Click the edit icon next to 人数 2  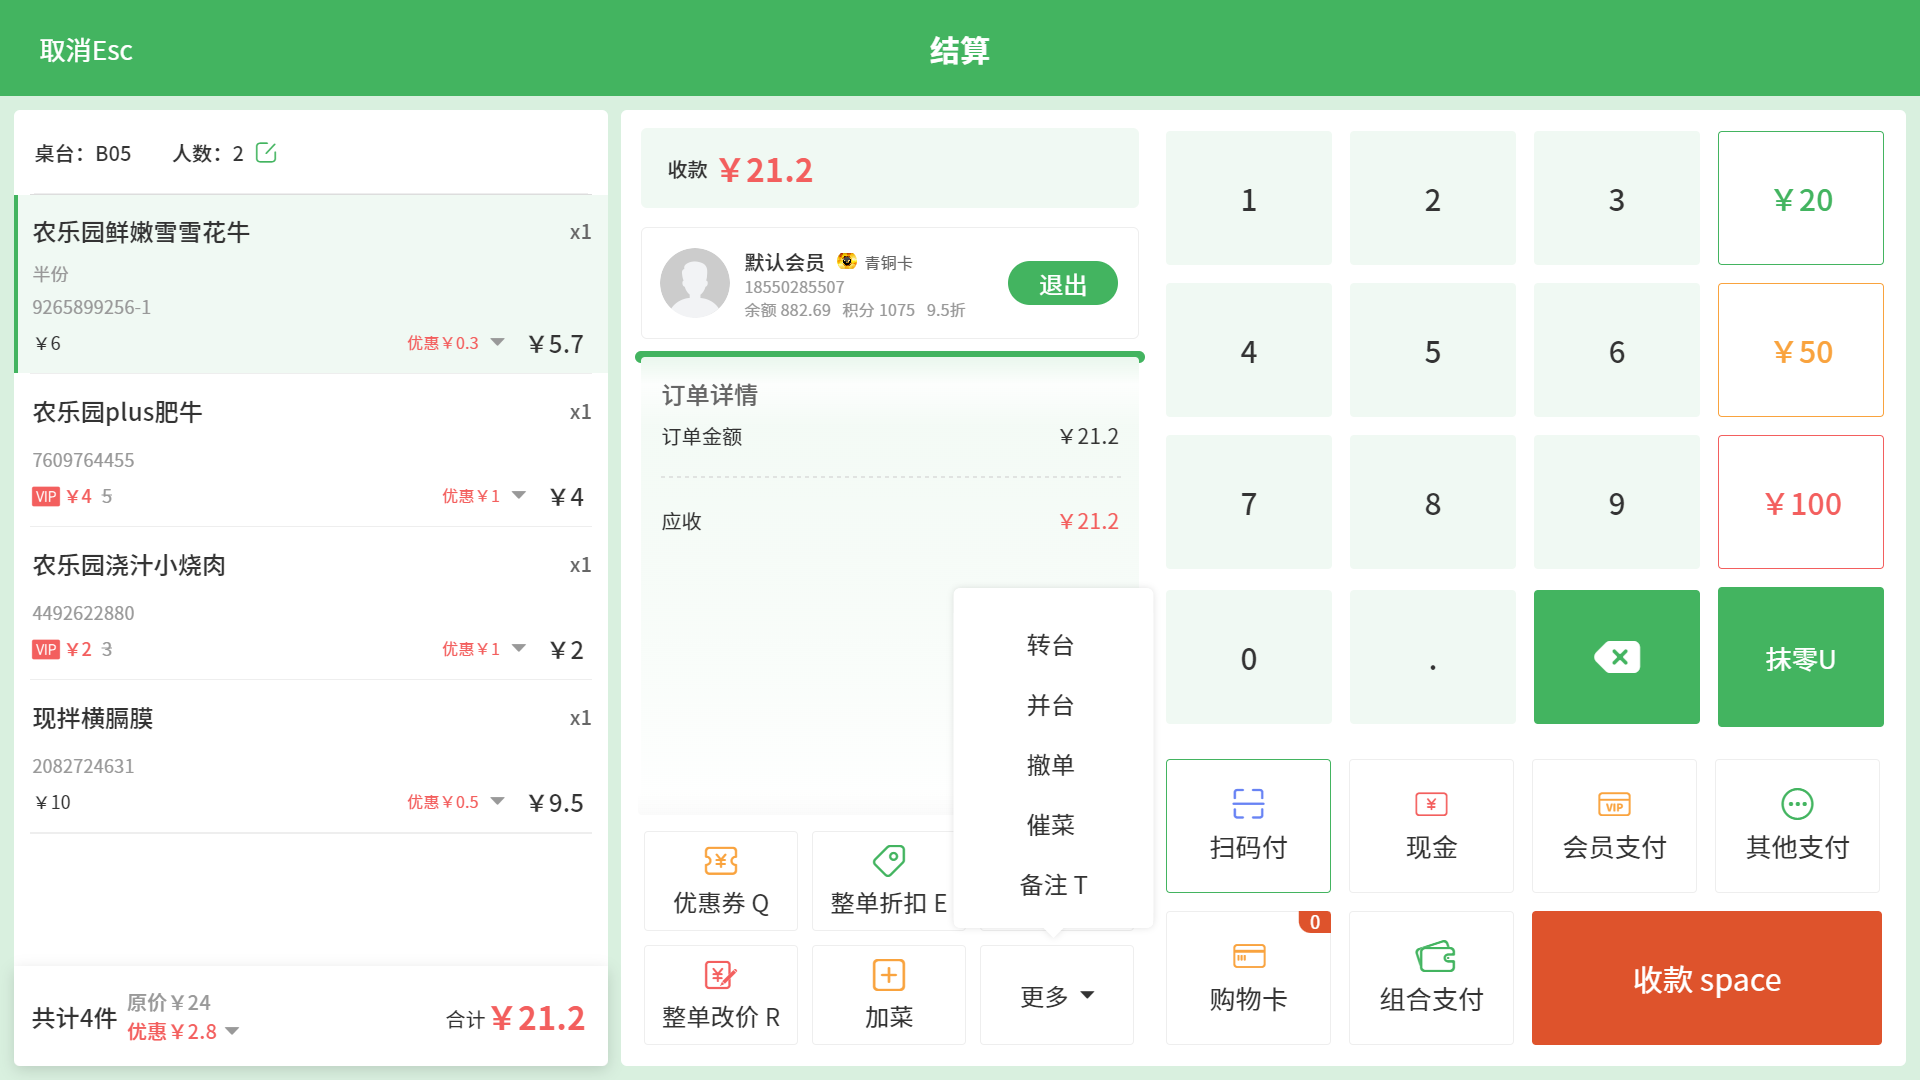266,153
